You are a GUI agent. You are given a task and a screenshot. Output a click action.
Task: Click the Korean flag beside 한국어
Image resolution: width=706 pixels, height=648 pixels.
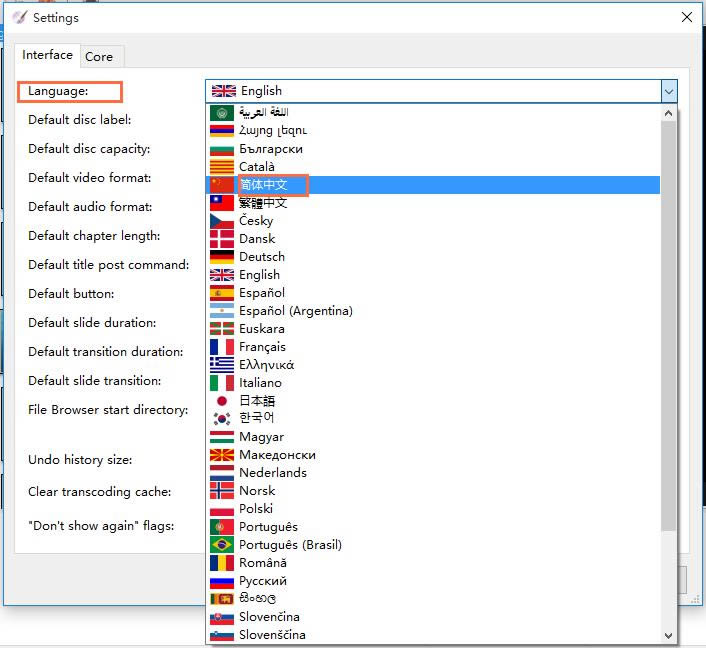(x=222, y=418)
